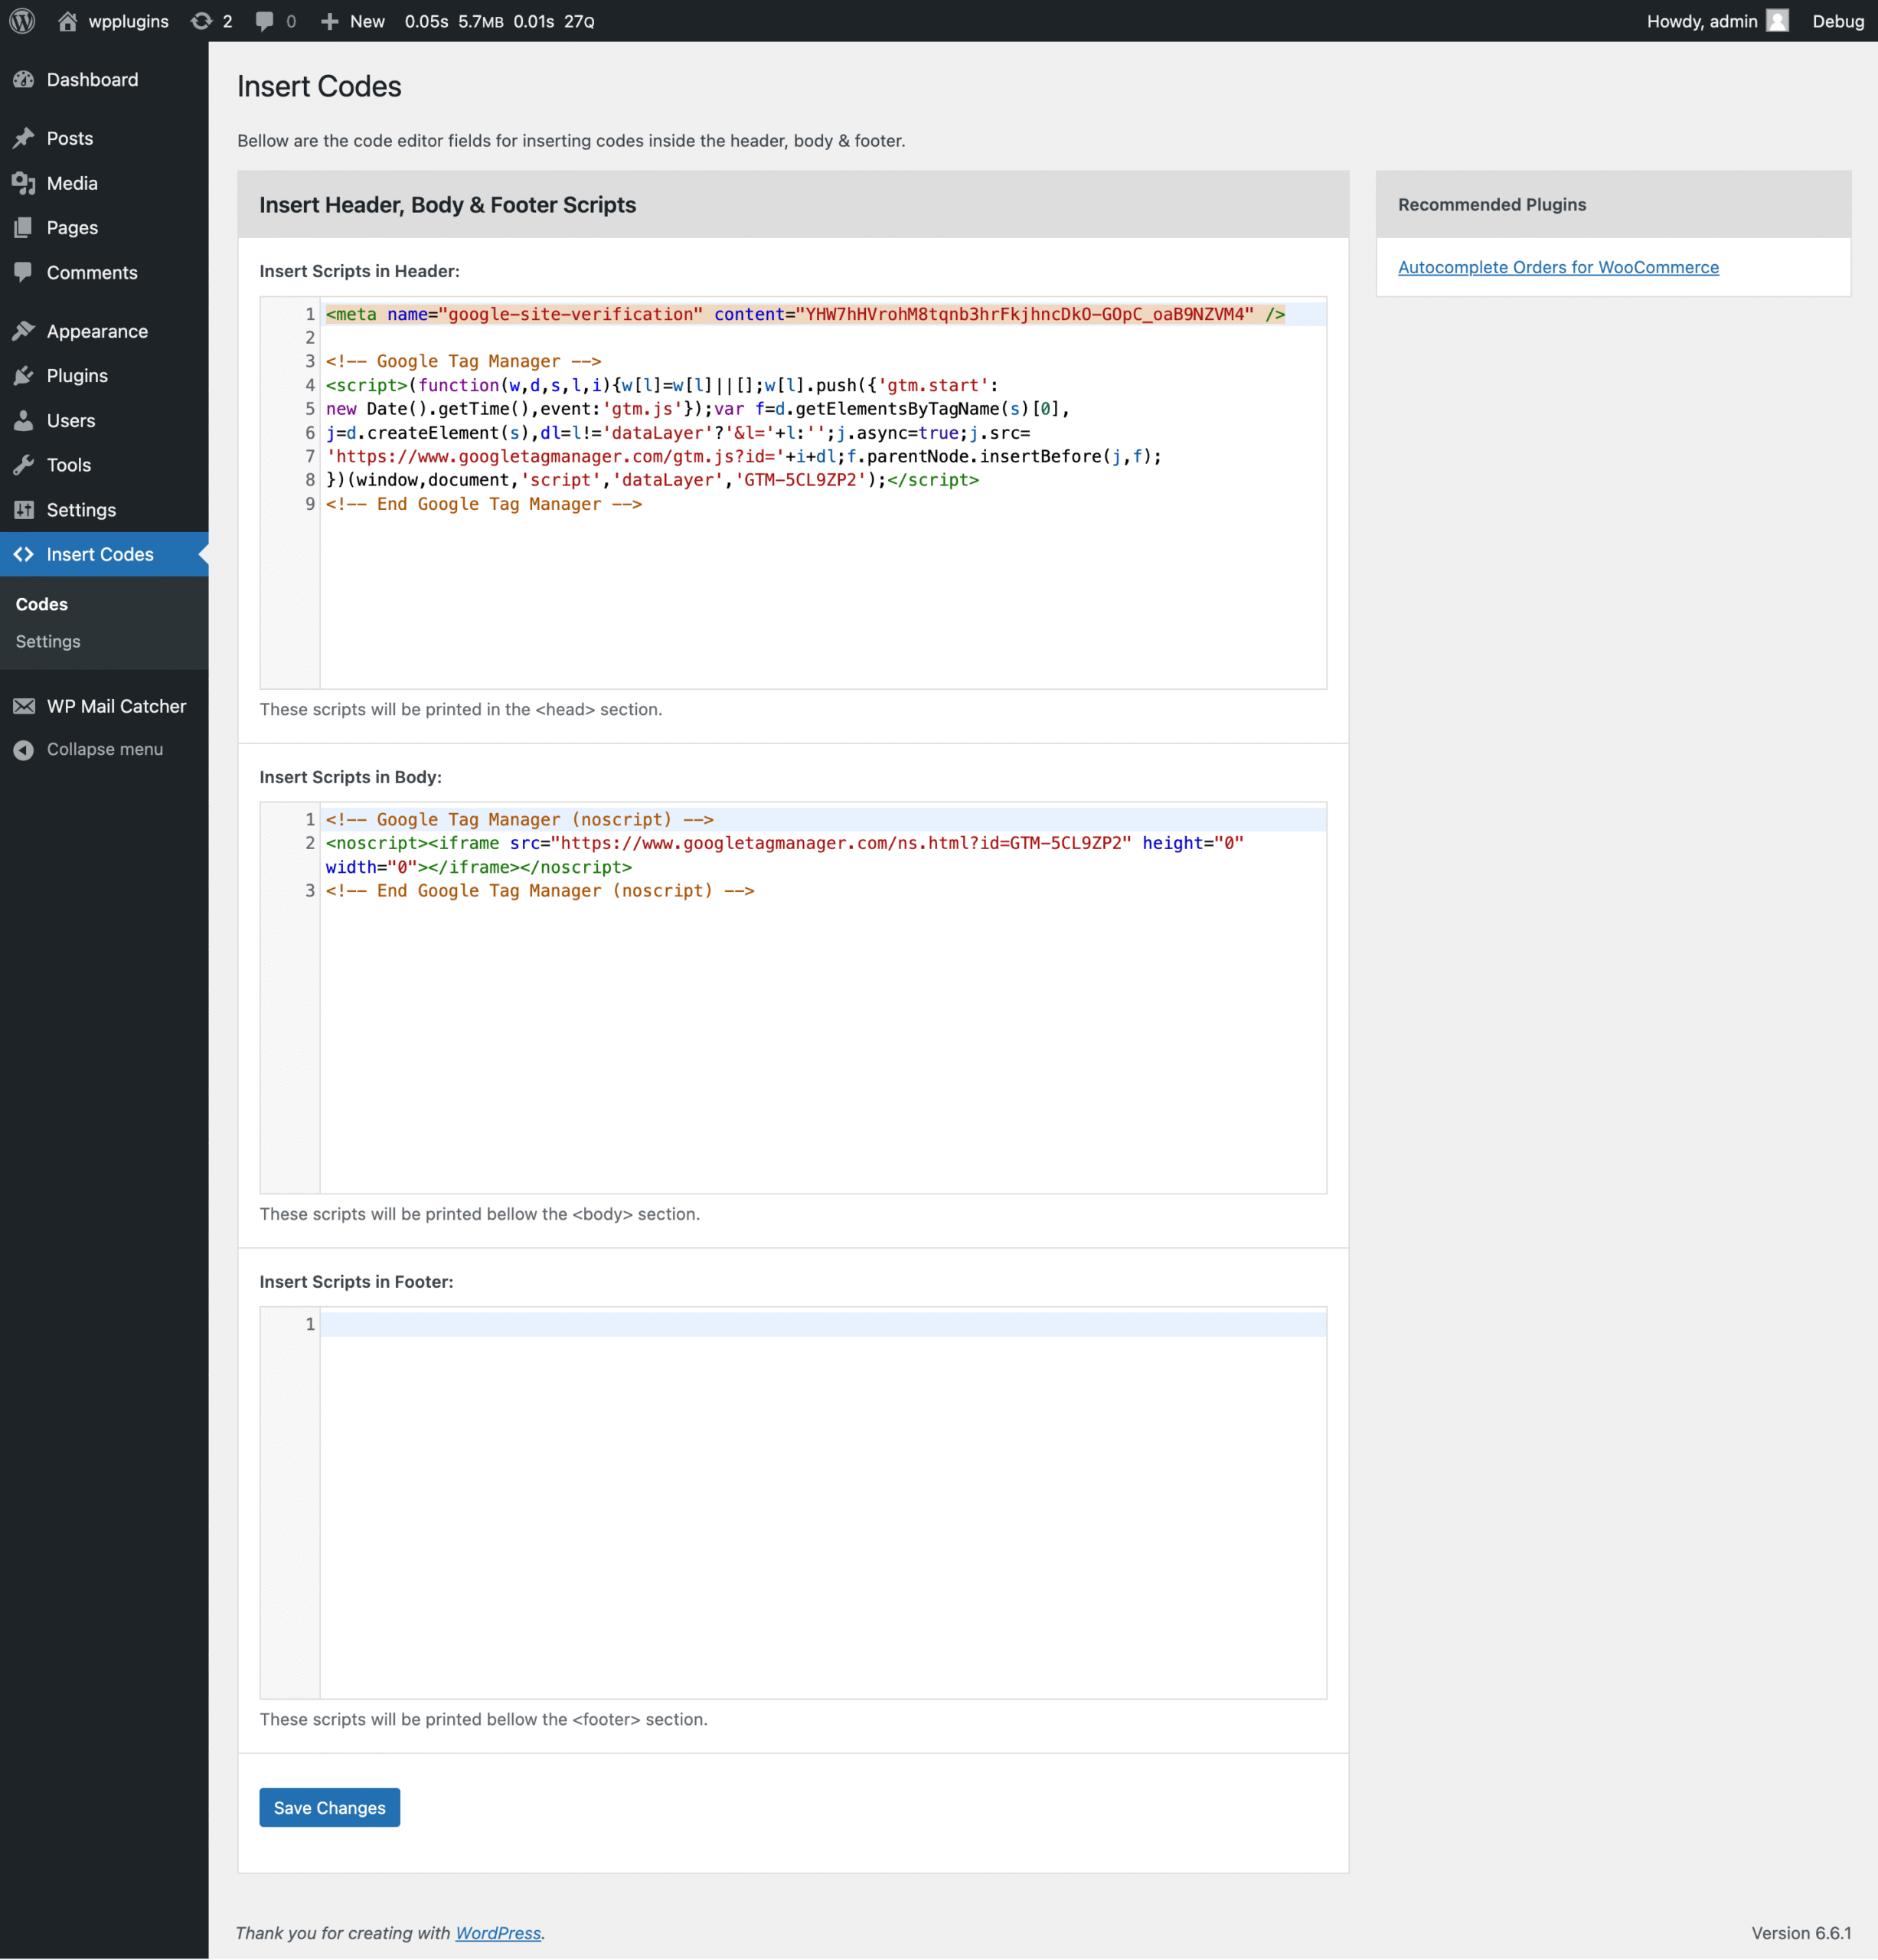
Task: Open Appearance menu item
Action: (x=104, y=331)
